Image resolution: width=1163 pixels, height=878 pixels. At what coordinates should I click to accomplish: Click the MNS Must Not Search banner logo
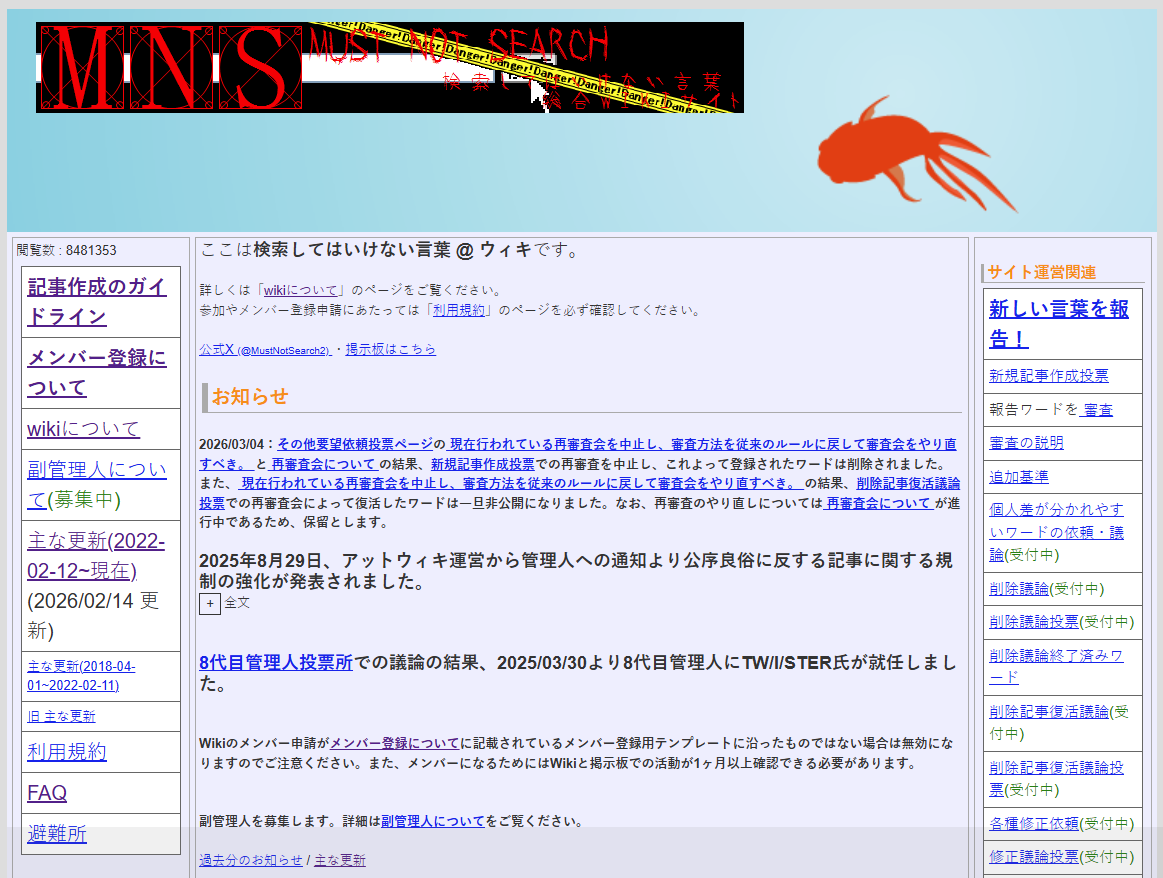pyautogui.click(x=390, y=67)
